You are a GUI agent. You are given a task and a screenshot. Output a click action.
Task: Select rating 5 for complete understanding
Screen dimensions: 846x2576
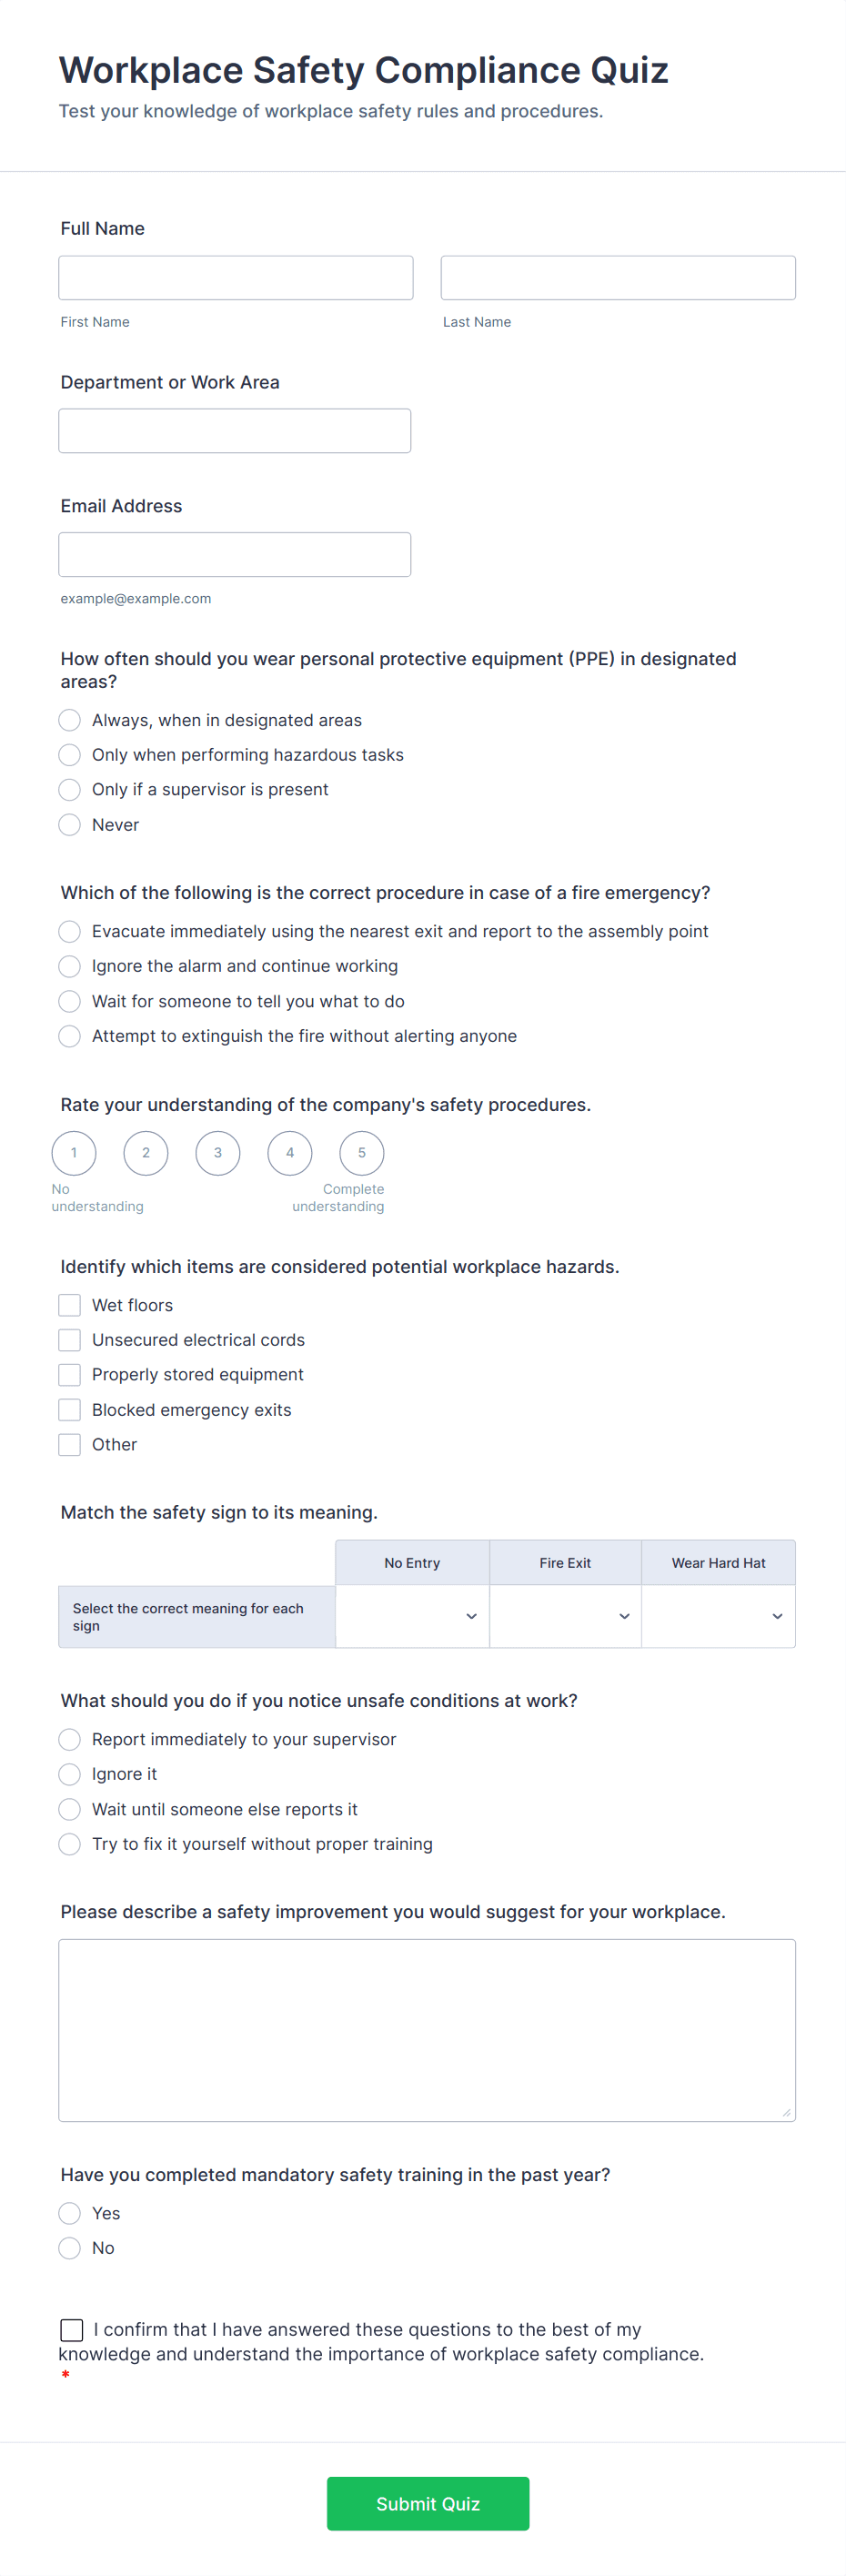(x=361, y=1152)
